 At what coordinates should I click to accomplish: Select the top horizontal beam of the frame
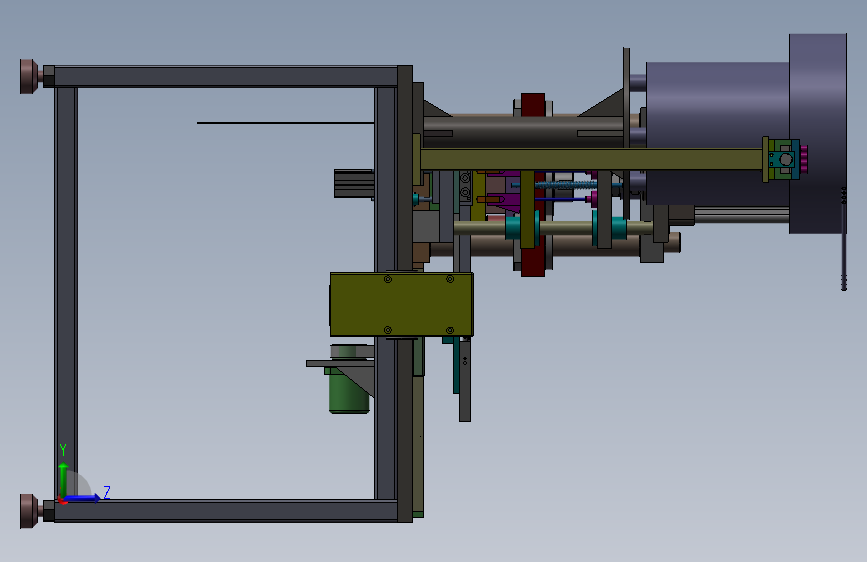point(226,76)
